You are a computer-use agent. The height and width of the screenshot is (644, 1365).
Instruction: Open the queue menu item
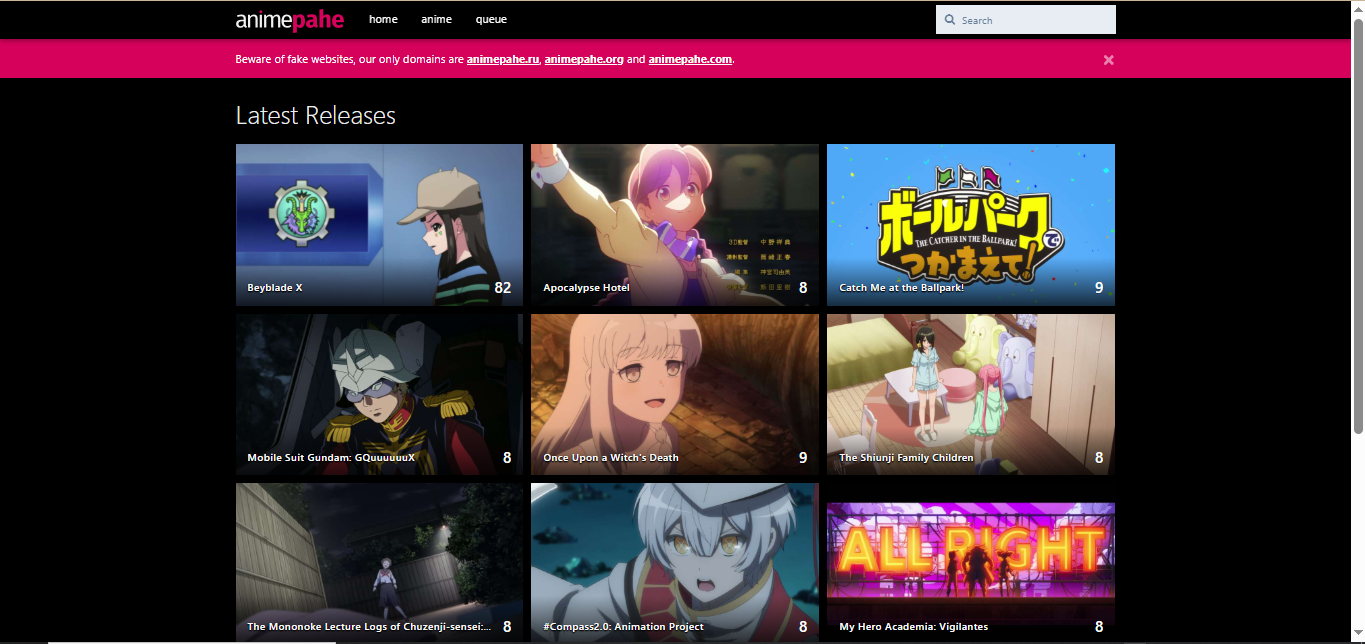(491, 20)
